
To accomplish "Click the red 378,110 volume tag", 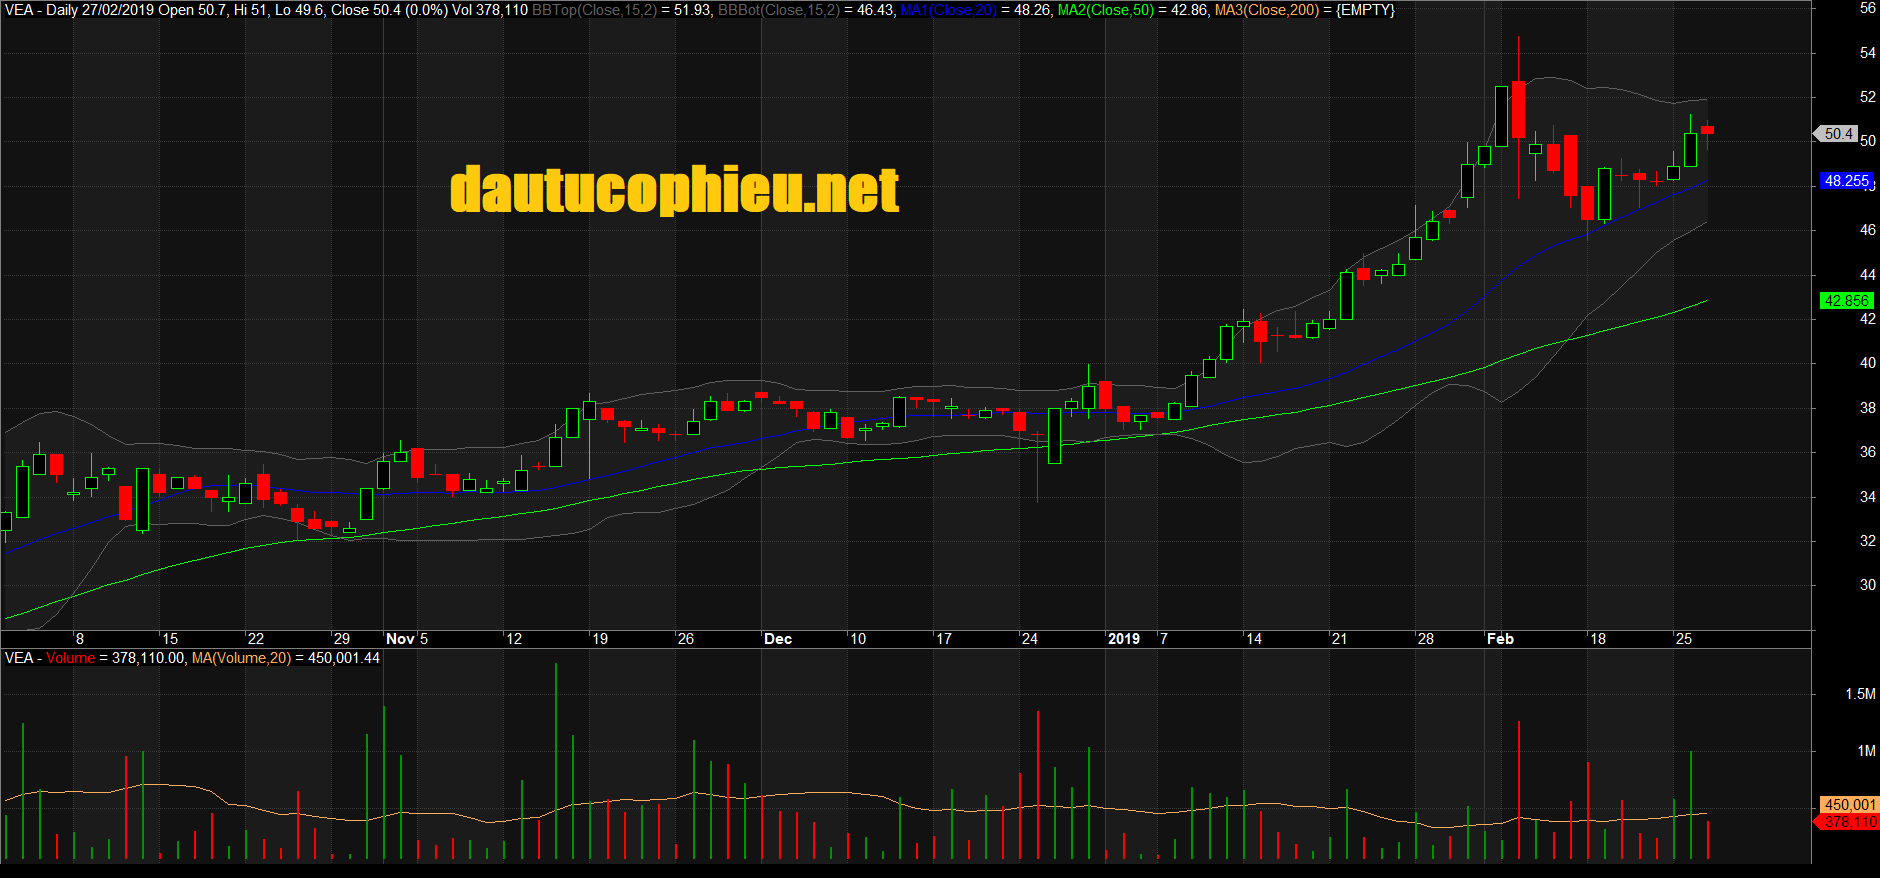I will coord(1849,822).
